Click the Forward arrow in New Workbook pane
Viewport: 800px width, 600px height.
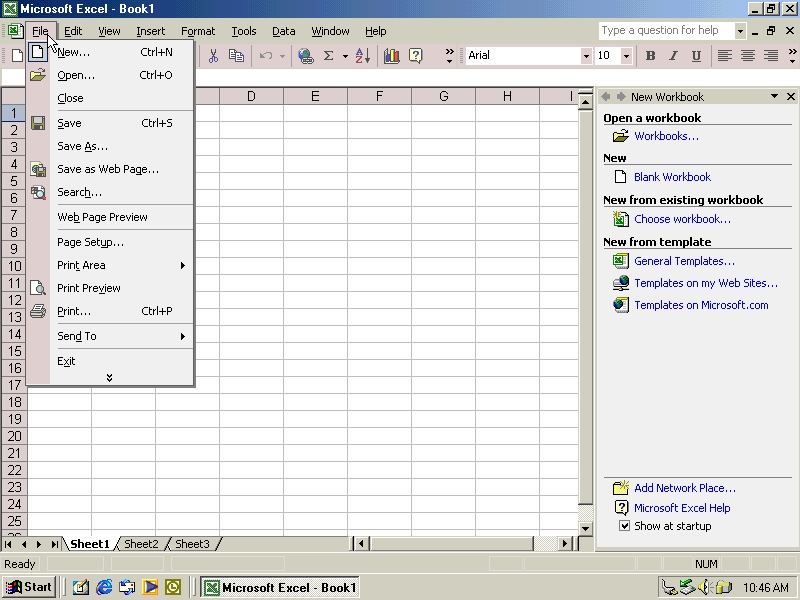(x=621, y=96)
